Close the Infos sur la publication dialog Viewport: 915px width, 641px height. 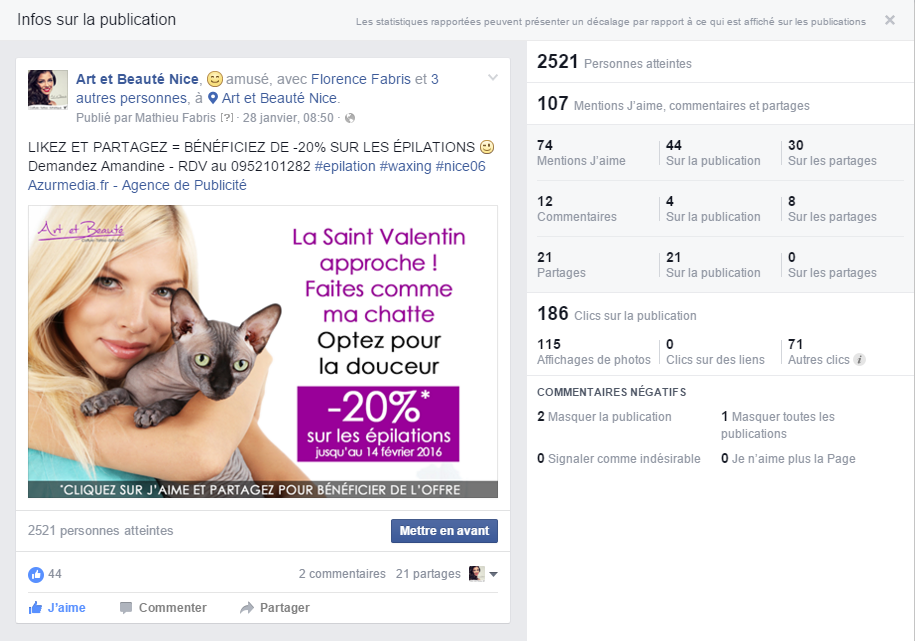890,20
